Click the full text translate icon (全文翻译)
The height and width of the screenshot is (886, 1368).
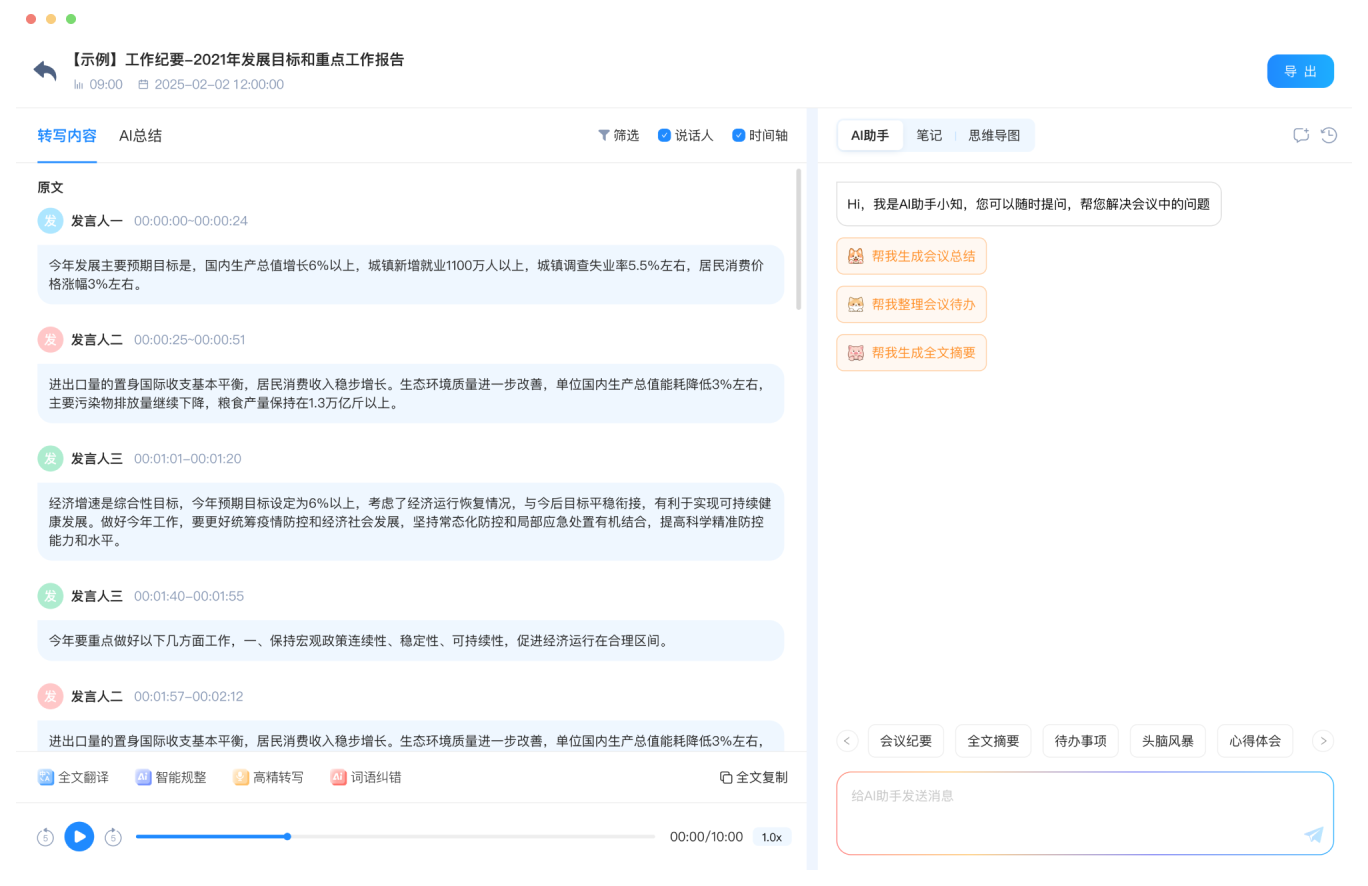45,777
